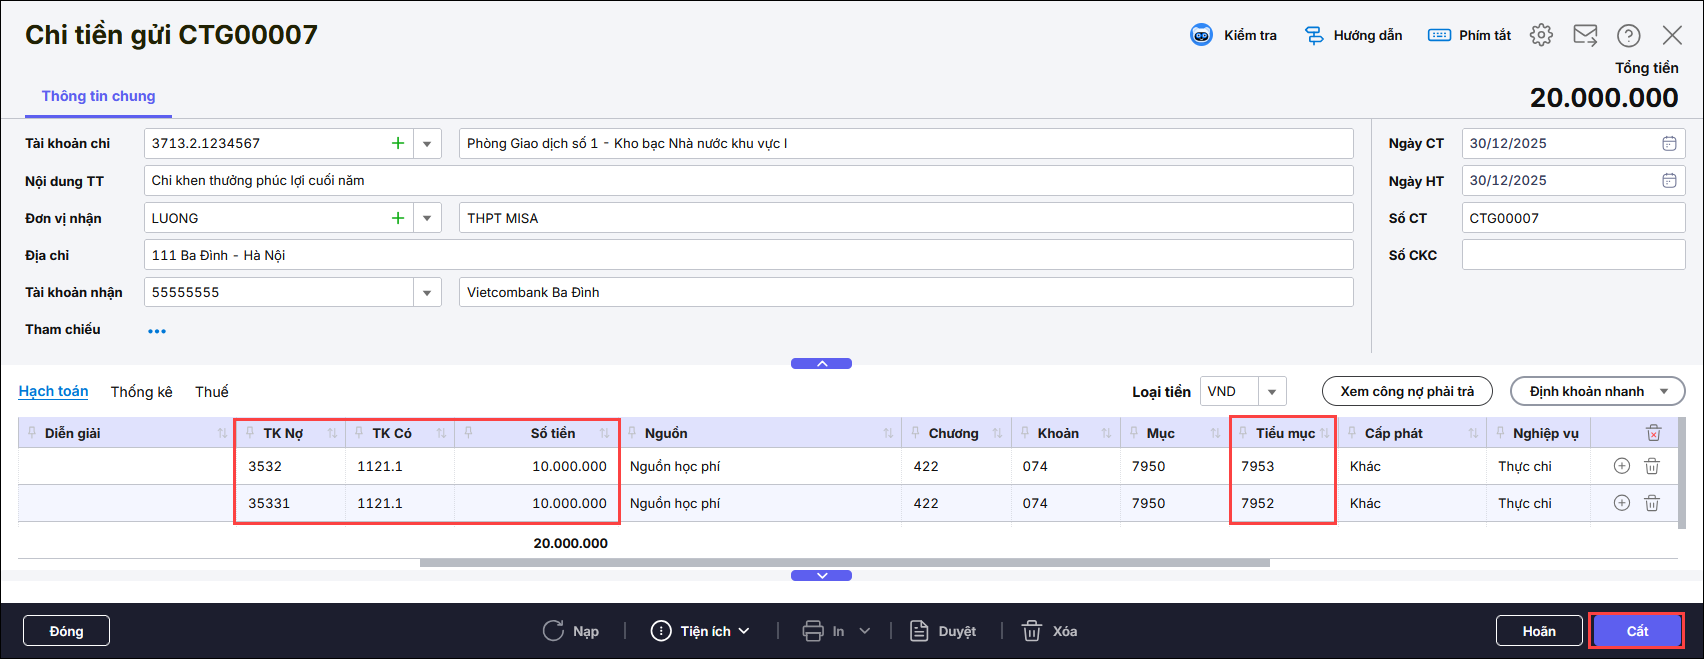Switch to Thuế tab

tap(211, 392)
